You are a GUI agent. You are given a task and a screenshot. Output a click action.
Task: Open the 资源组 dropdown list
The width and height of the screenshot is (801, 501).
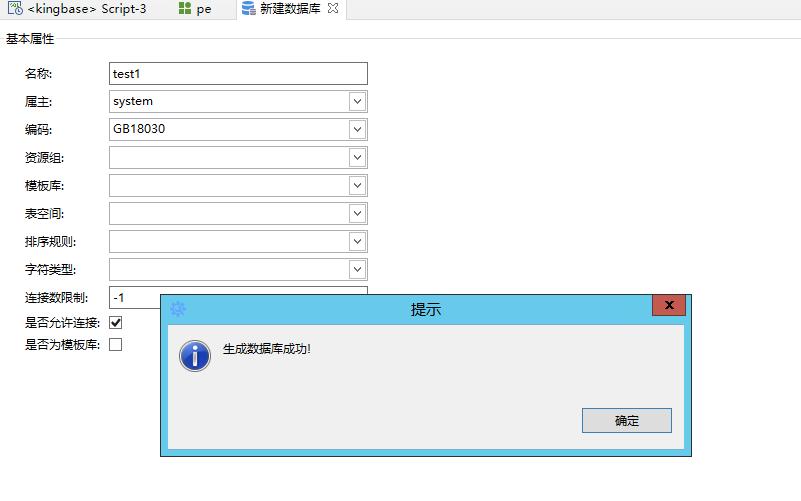point(357,157)
